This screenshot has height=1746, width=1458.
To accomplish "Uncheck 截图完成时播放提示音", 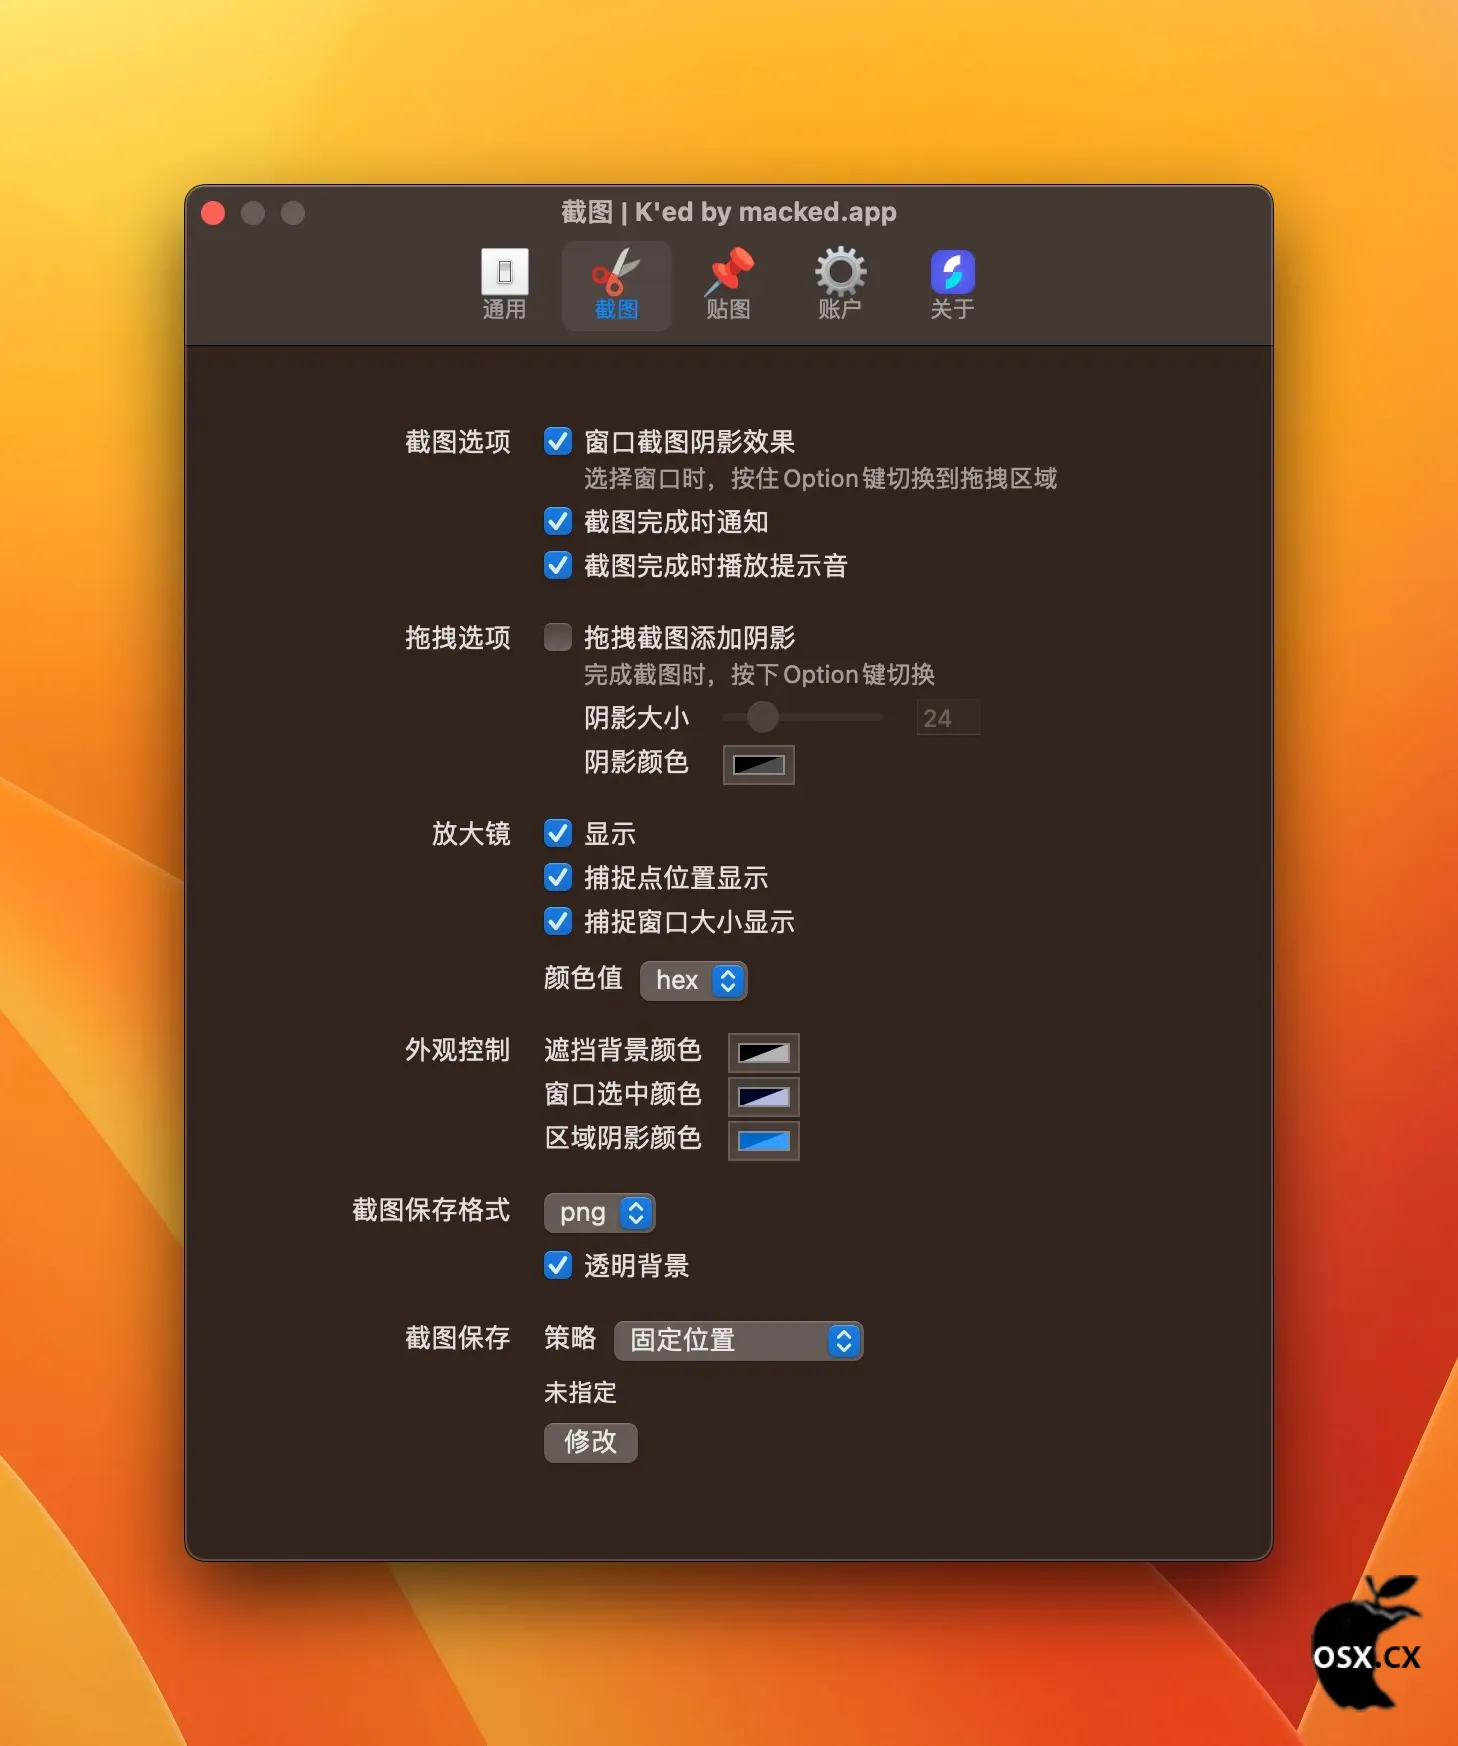I will coord(558,565).
